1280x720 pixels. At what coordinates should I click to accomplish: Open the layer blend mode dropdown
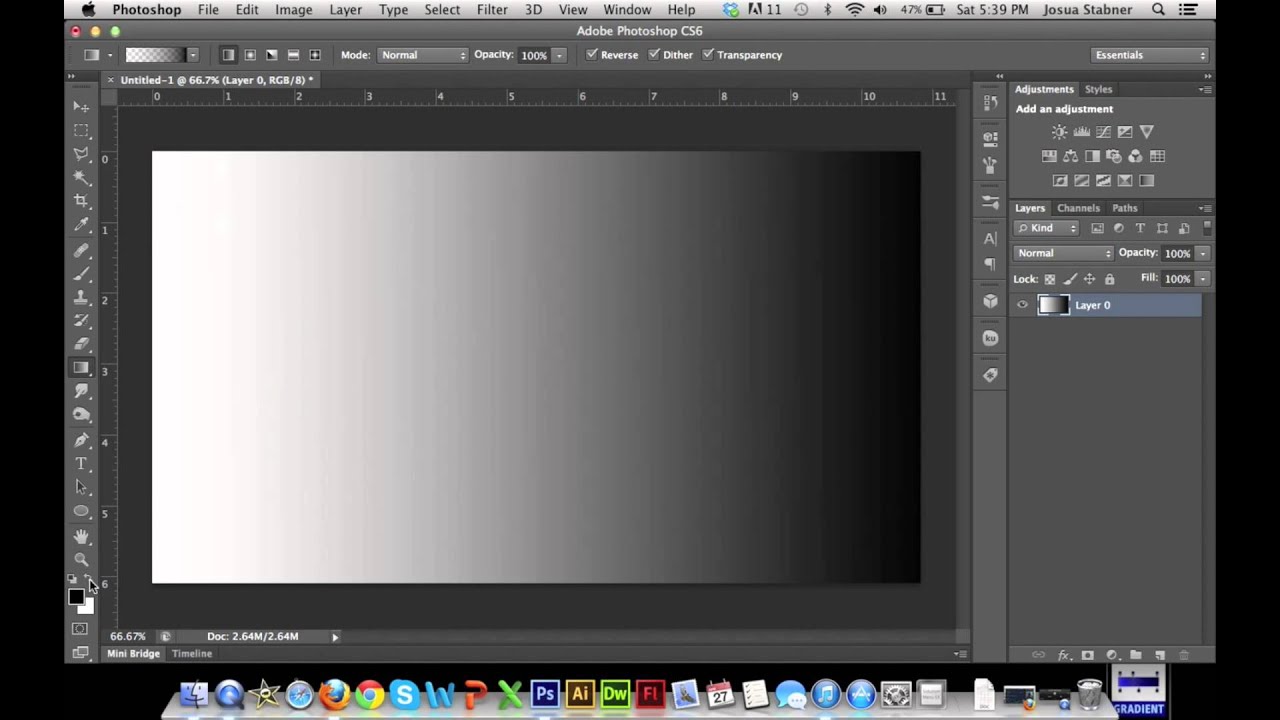(1063, 253)
